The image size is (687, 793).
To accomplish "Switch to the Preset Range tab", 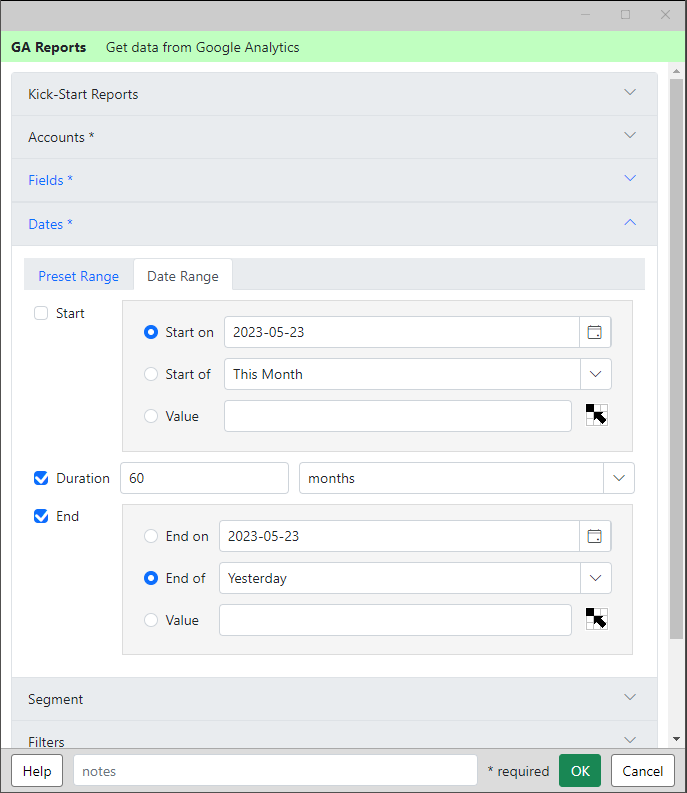I will [78, 276].
